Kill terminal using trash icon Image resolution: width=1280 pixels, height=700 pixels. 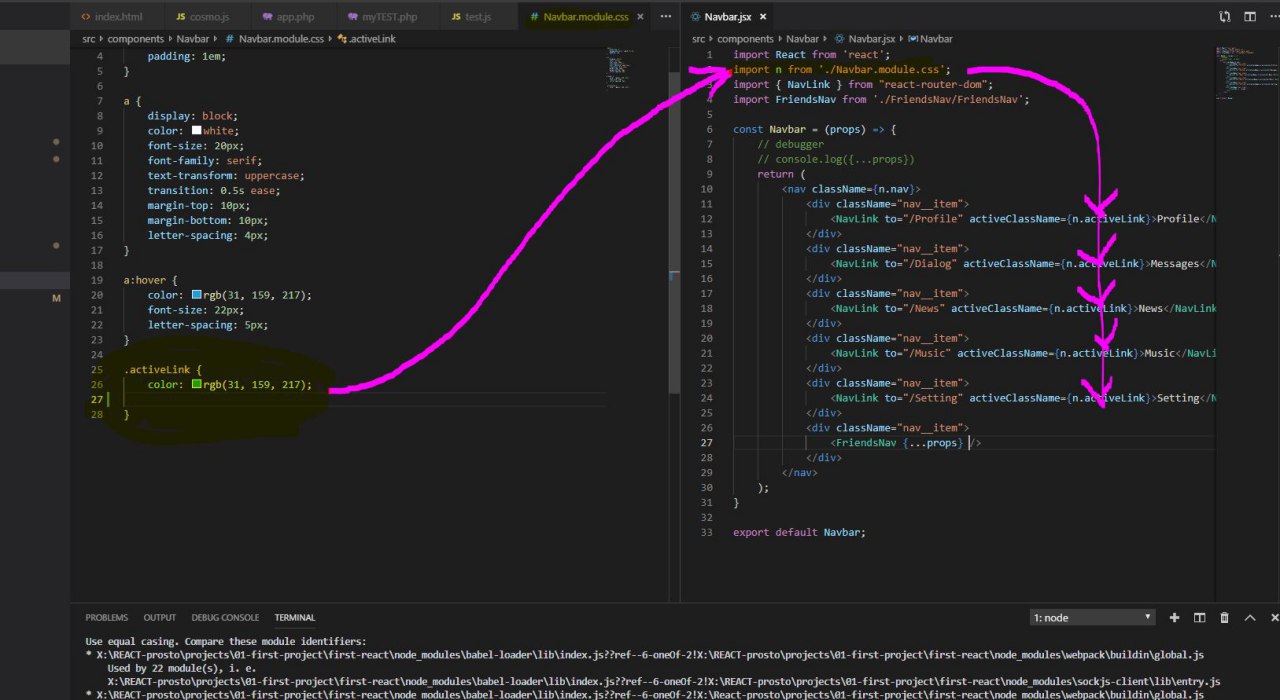(1224, 618)
